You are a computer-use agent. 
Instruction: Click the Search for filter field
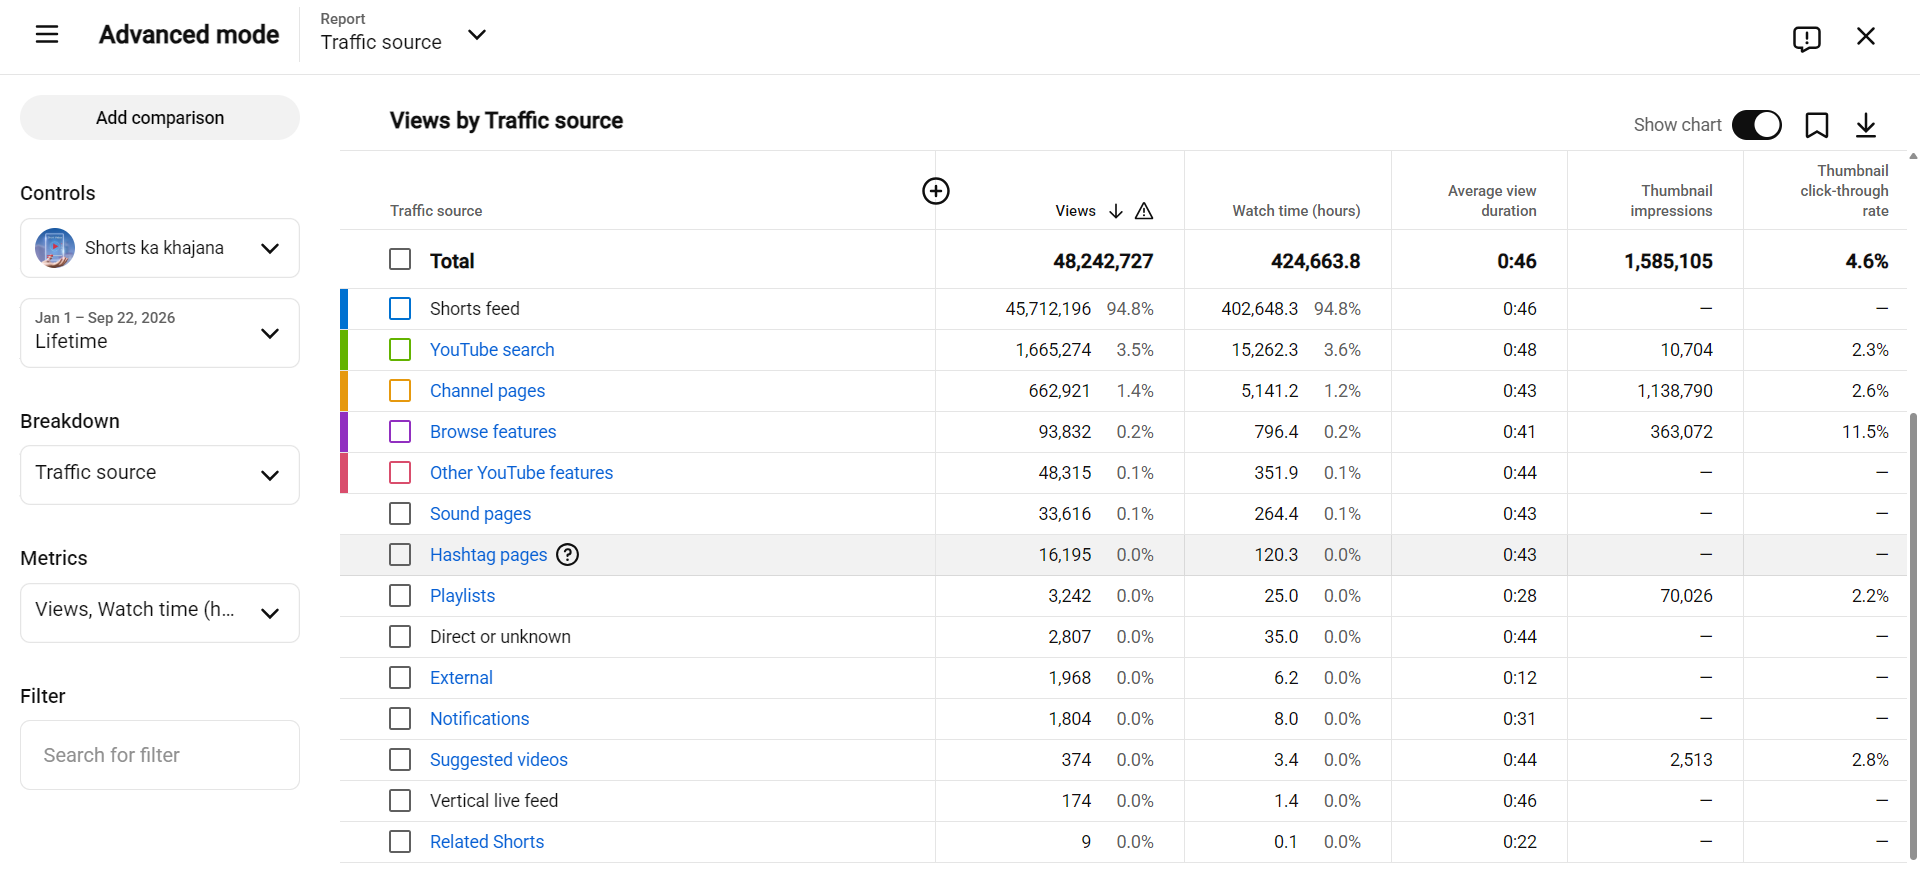[160, 755]
